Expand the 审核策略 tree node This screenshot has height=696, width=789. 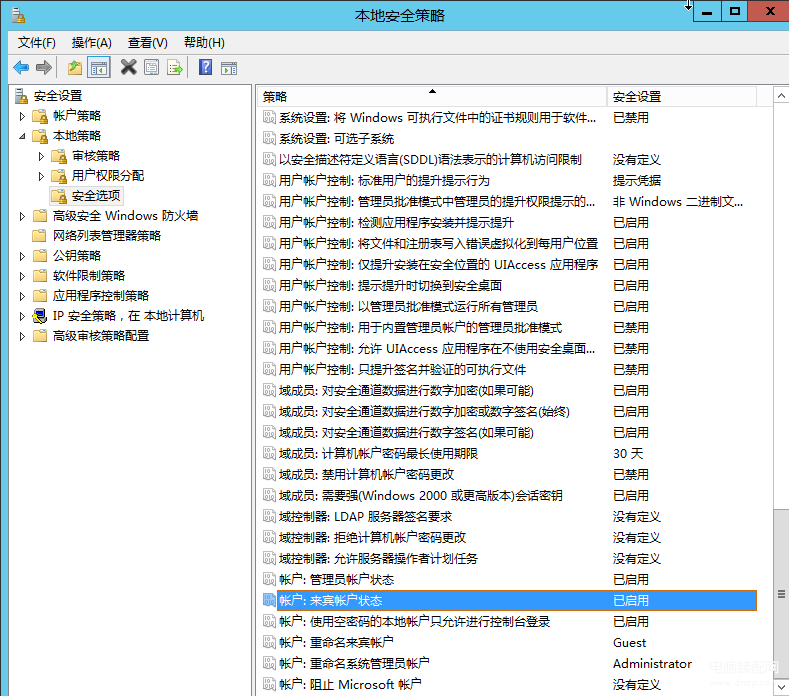[x=41, y=157]
